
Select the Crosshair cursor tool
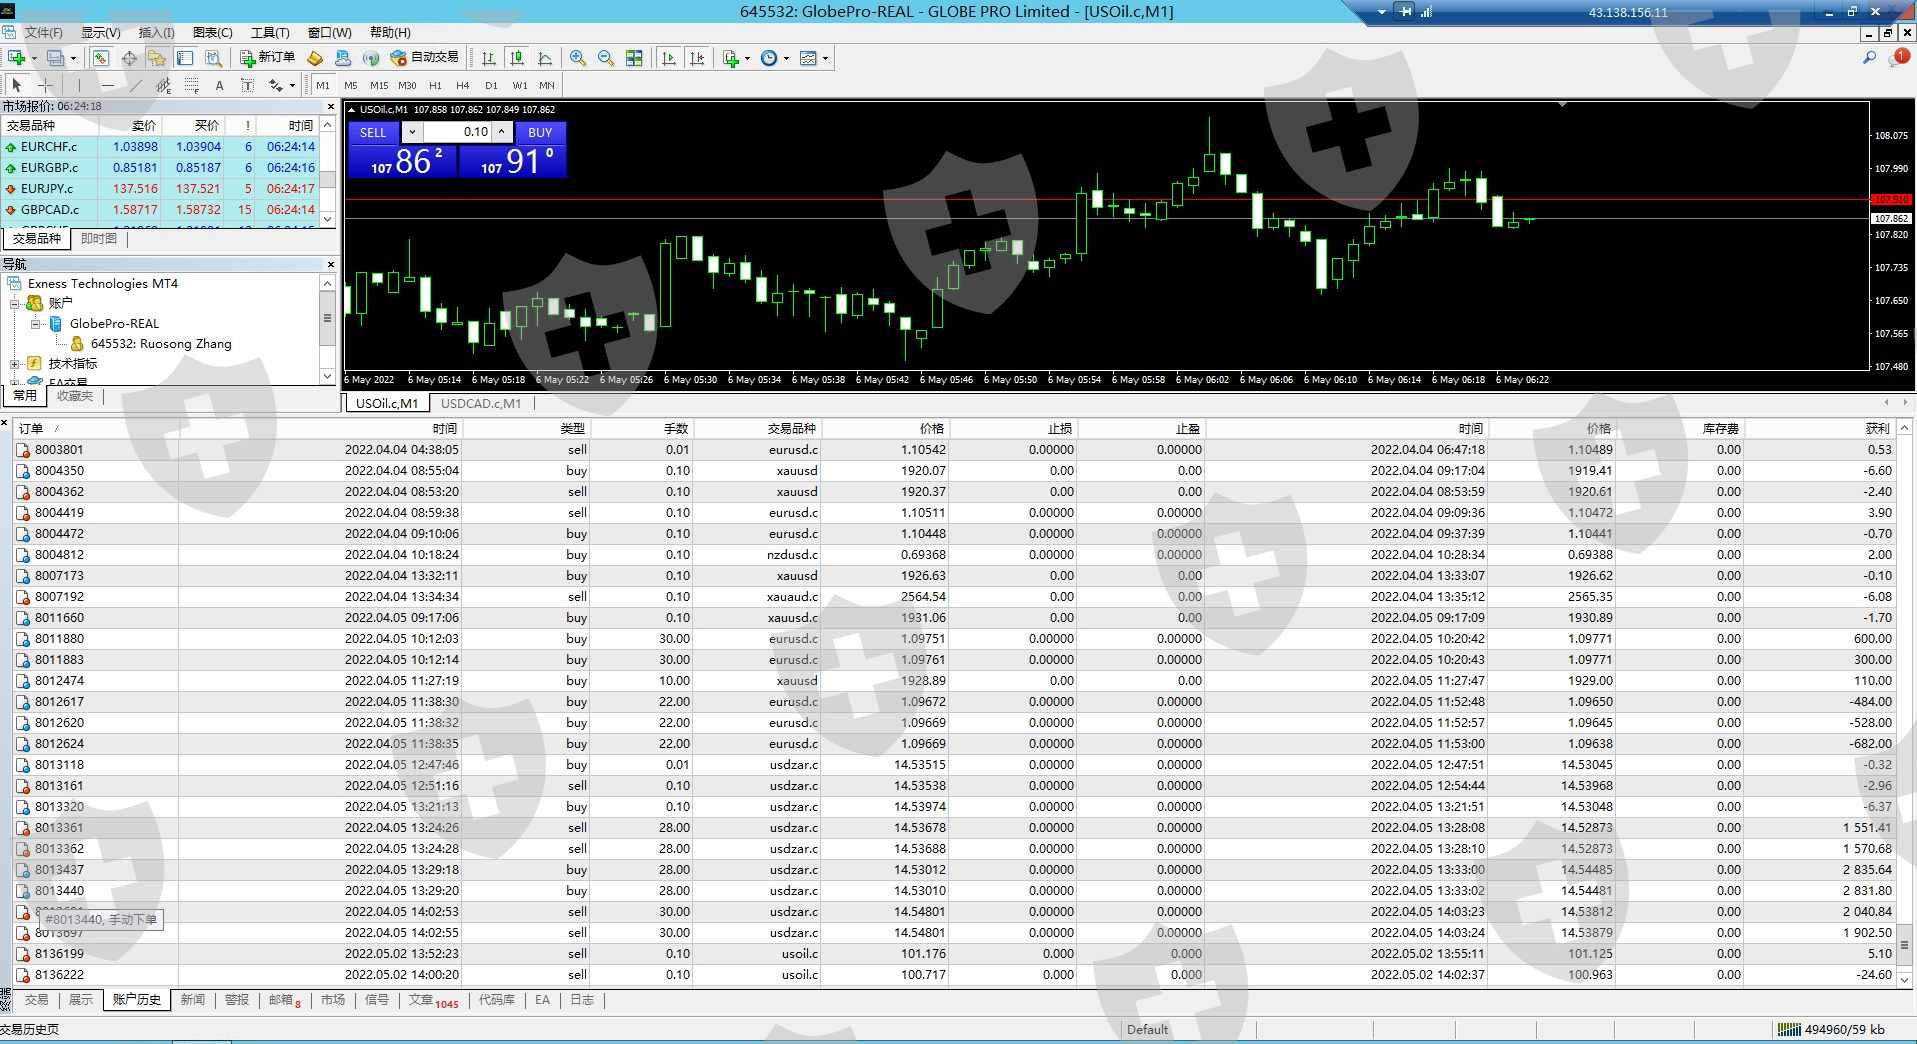point(45,86)
